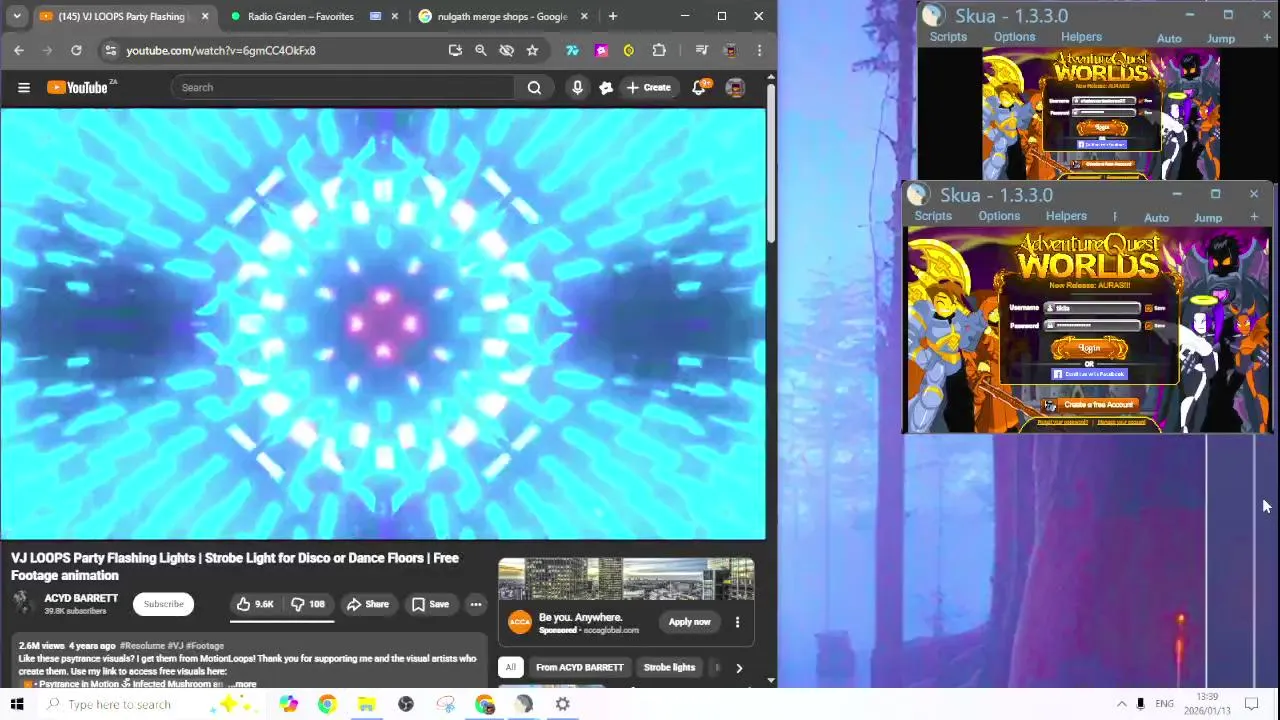Subscribe to ACYD BARRETT
This screenshot has width=1280, height=720.
click(x=163, y=604)
